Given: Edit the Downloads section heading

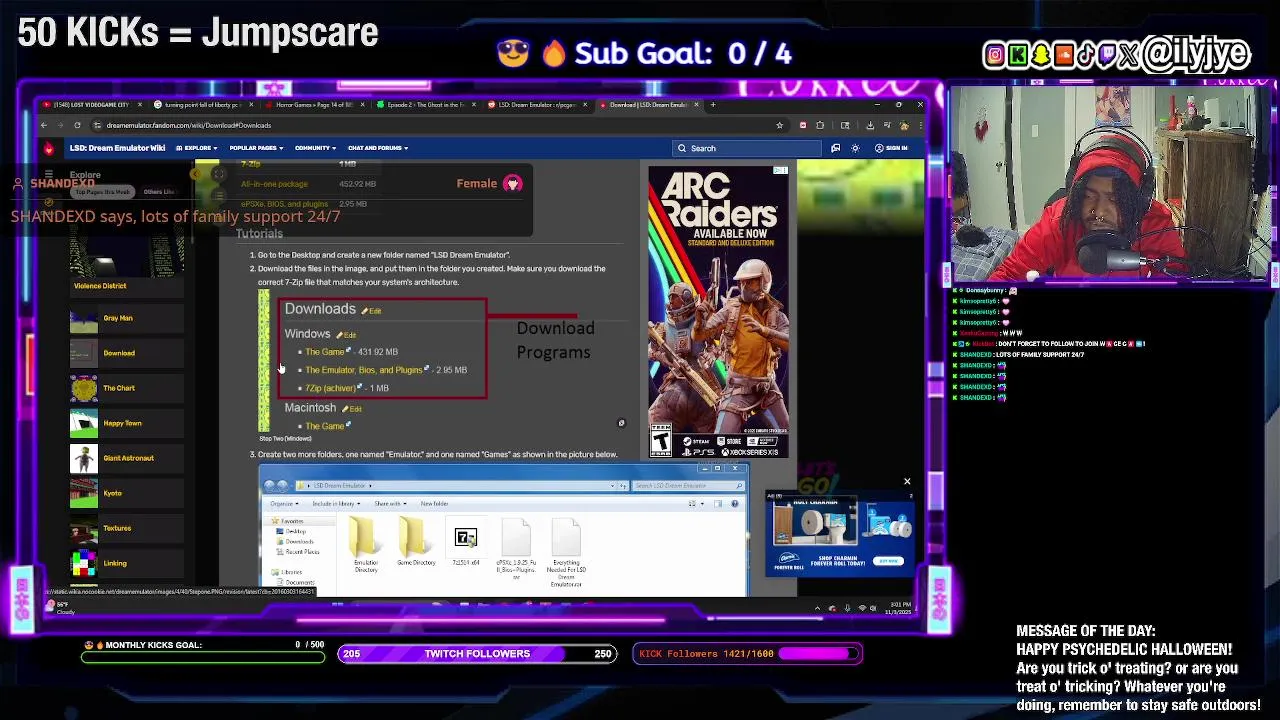Looking at the screenshot, I should point(371,311).
